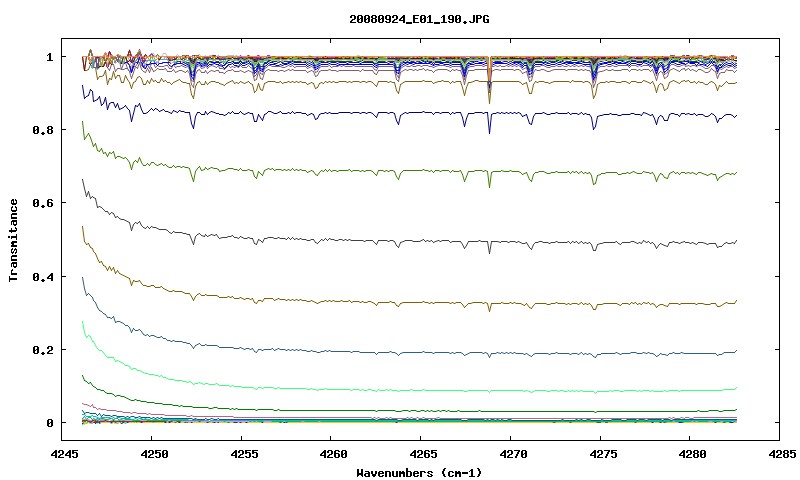Viewport: 800px width, 480px height.
Task: Click the Wavenumbers (cm-1) x-axis label
Action: point(419,473)
